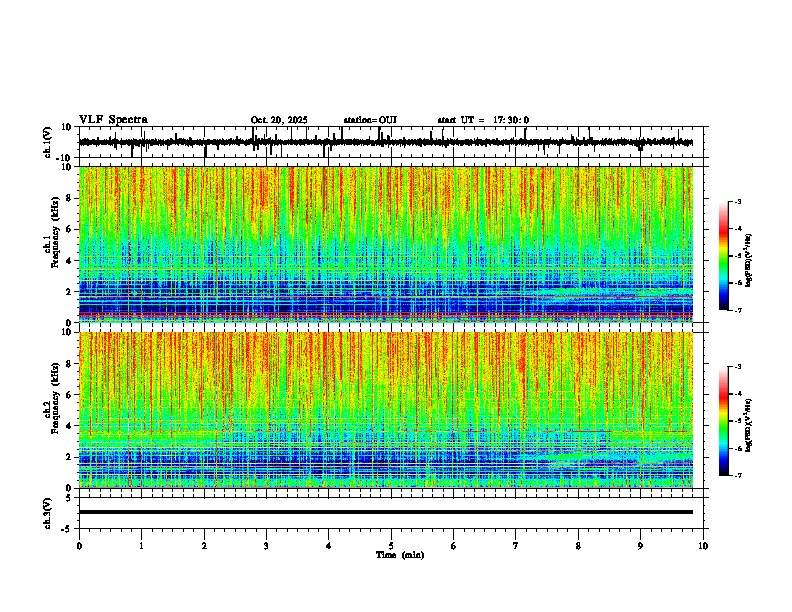The width and height of the screenshot is (792, 612).
Task: Click the date text "Oct. 20, 2025"
Action: (279, 120)
